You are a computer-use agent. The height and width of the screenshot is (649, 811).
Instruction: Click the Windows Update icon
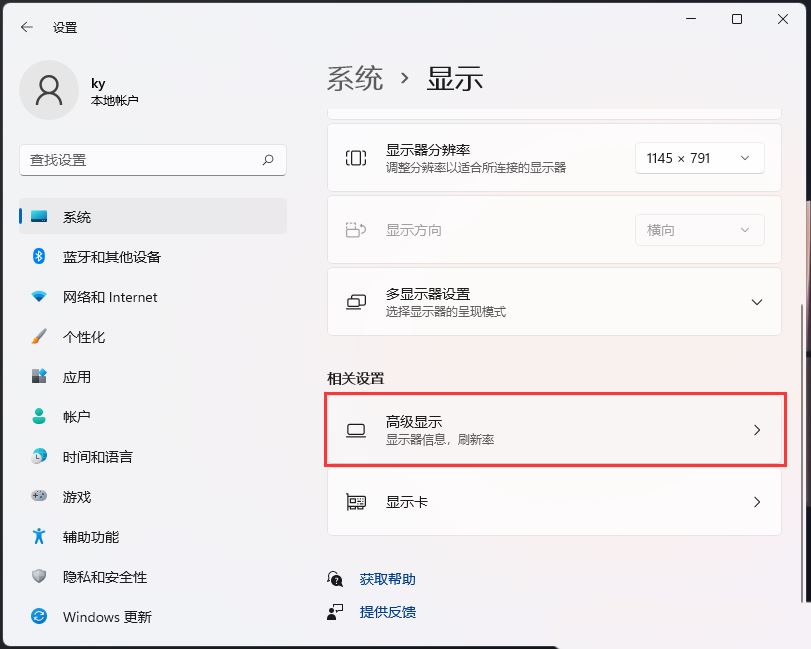coord(38,617)
